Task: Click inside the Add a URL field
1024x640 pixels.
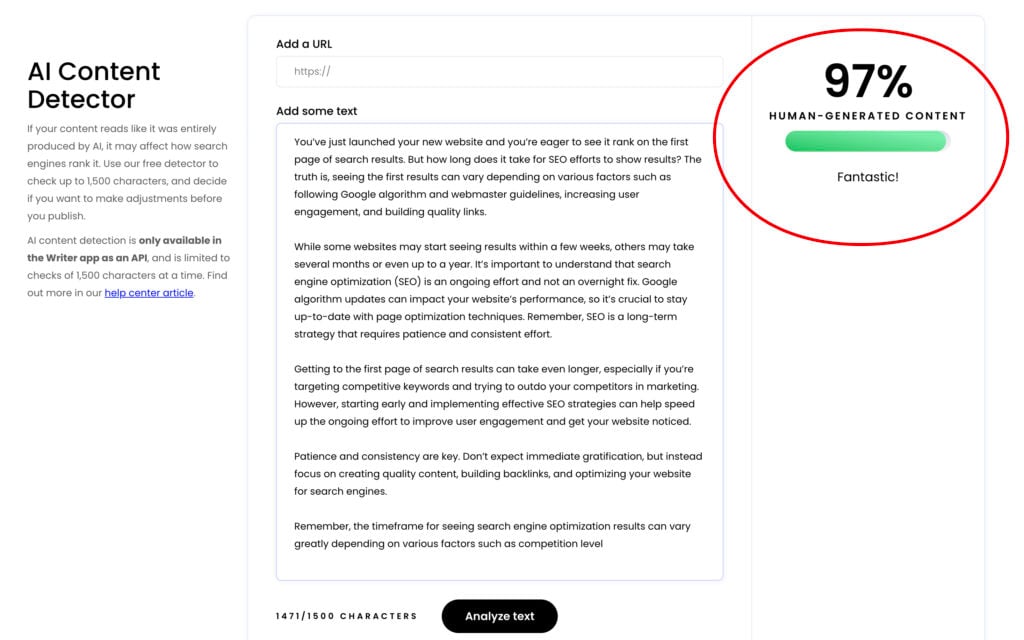Action: pyautogui.click(x=498, y=72)
